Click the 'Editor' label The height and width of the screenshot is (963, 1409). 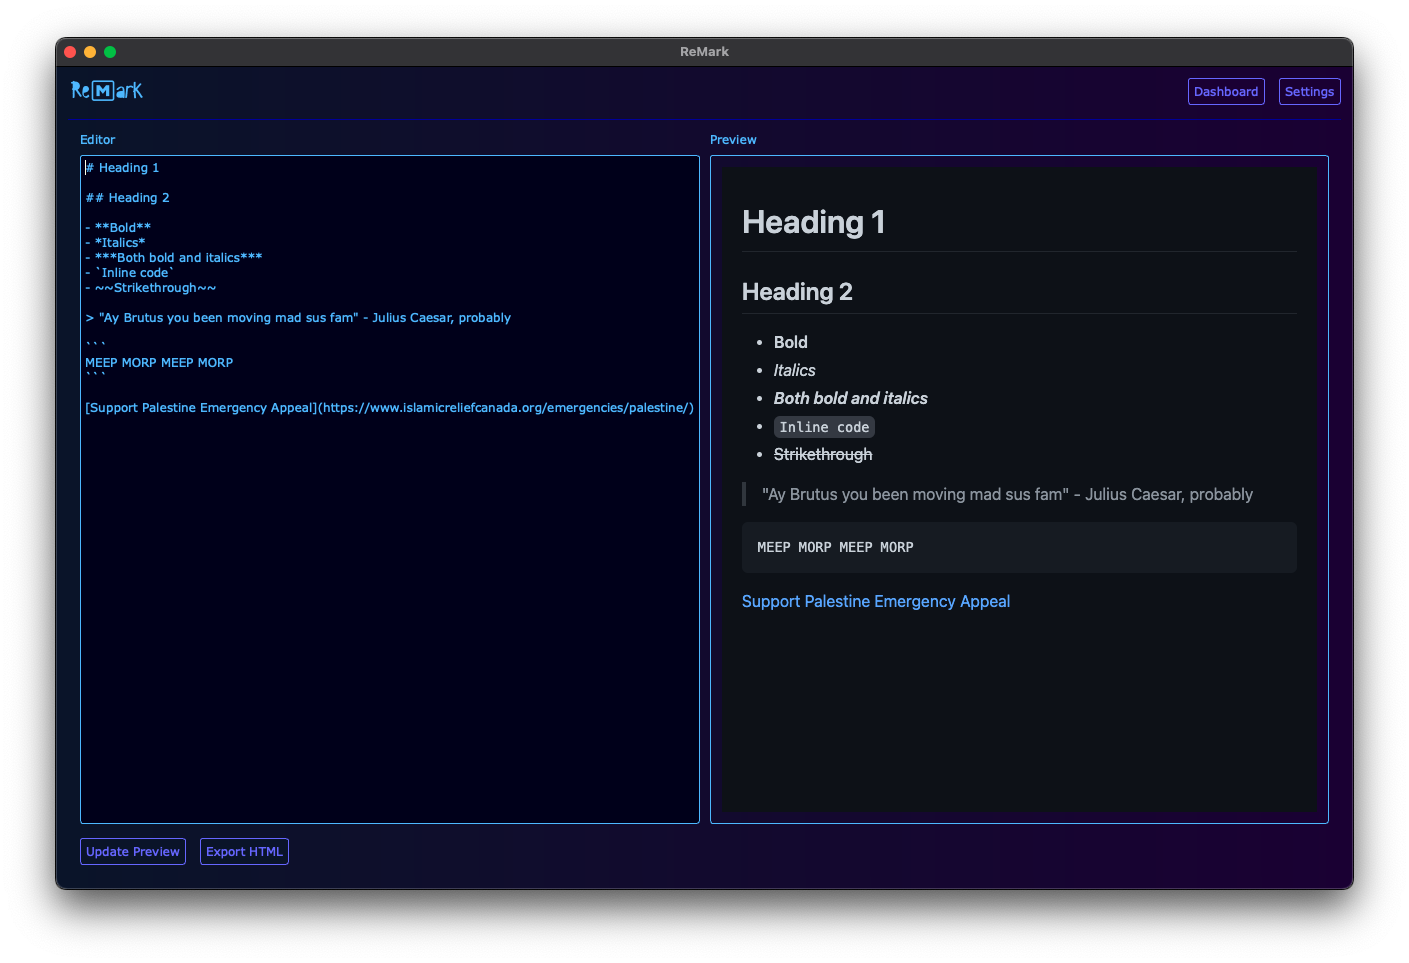point(98,140)
